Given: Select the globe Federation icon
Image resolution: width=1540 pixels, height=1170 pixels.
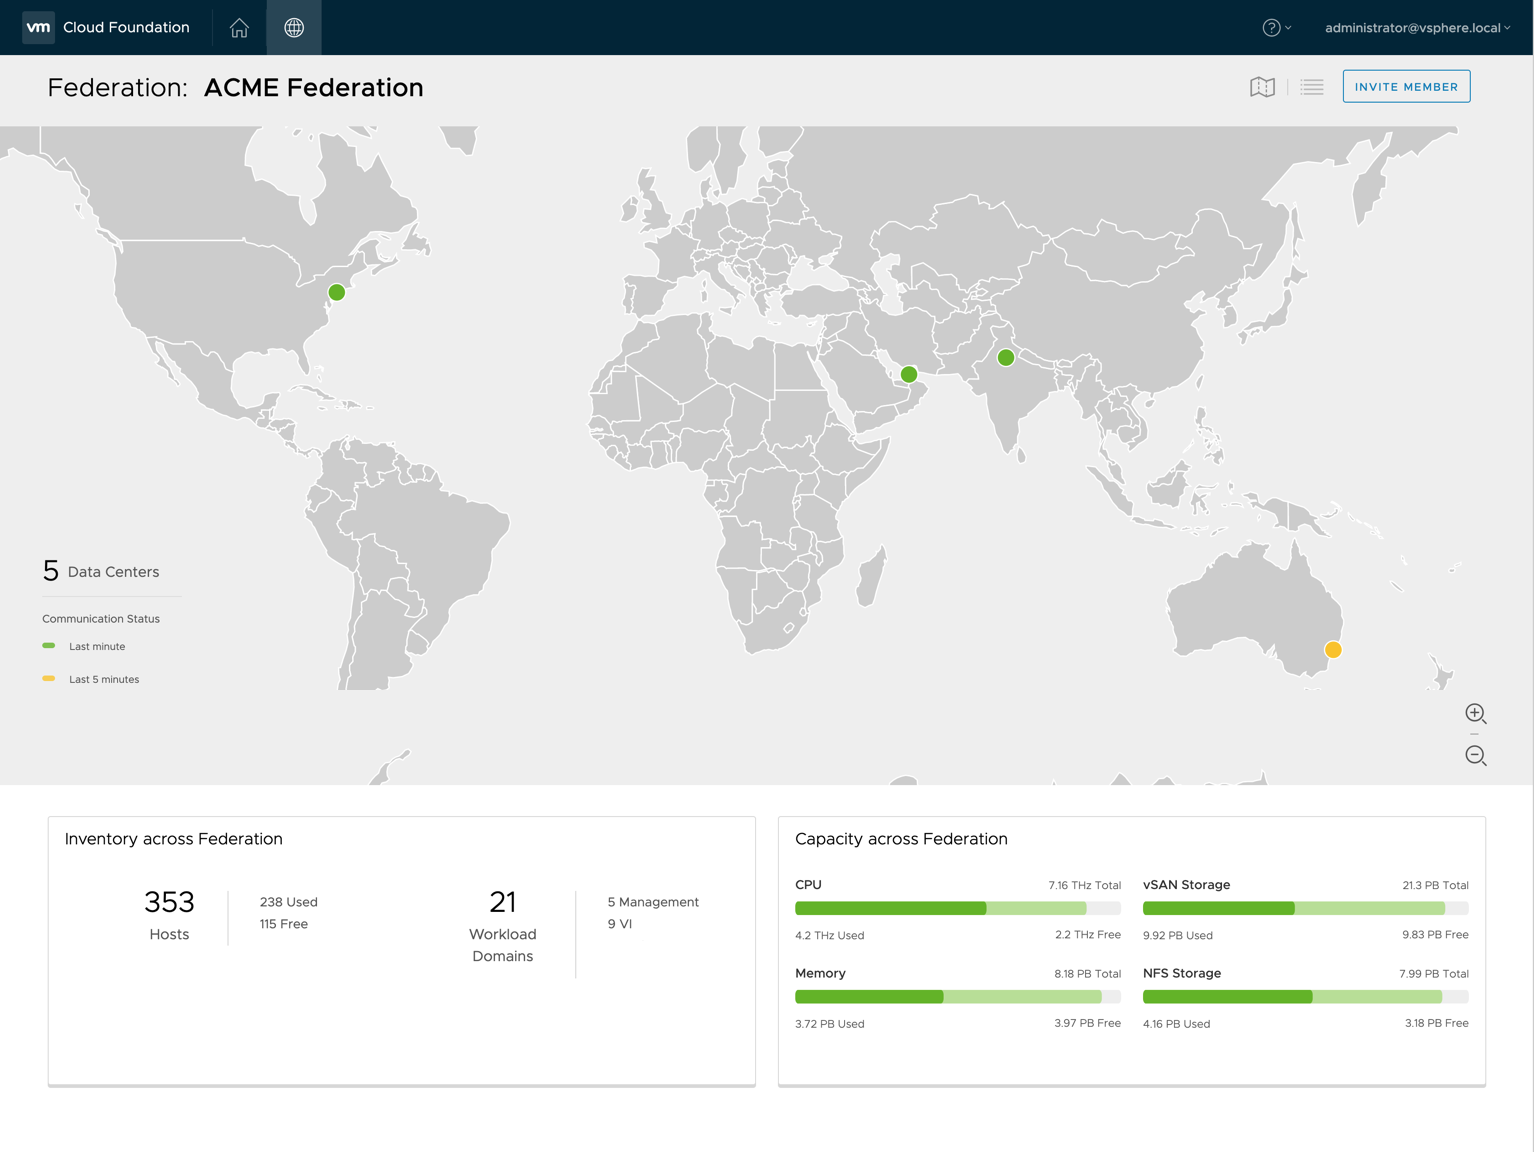Looking at the screenshot, I should tap(294, 28).
